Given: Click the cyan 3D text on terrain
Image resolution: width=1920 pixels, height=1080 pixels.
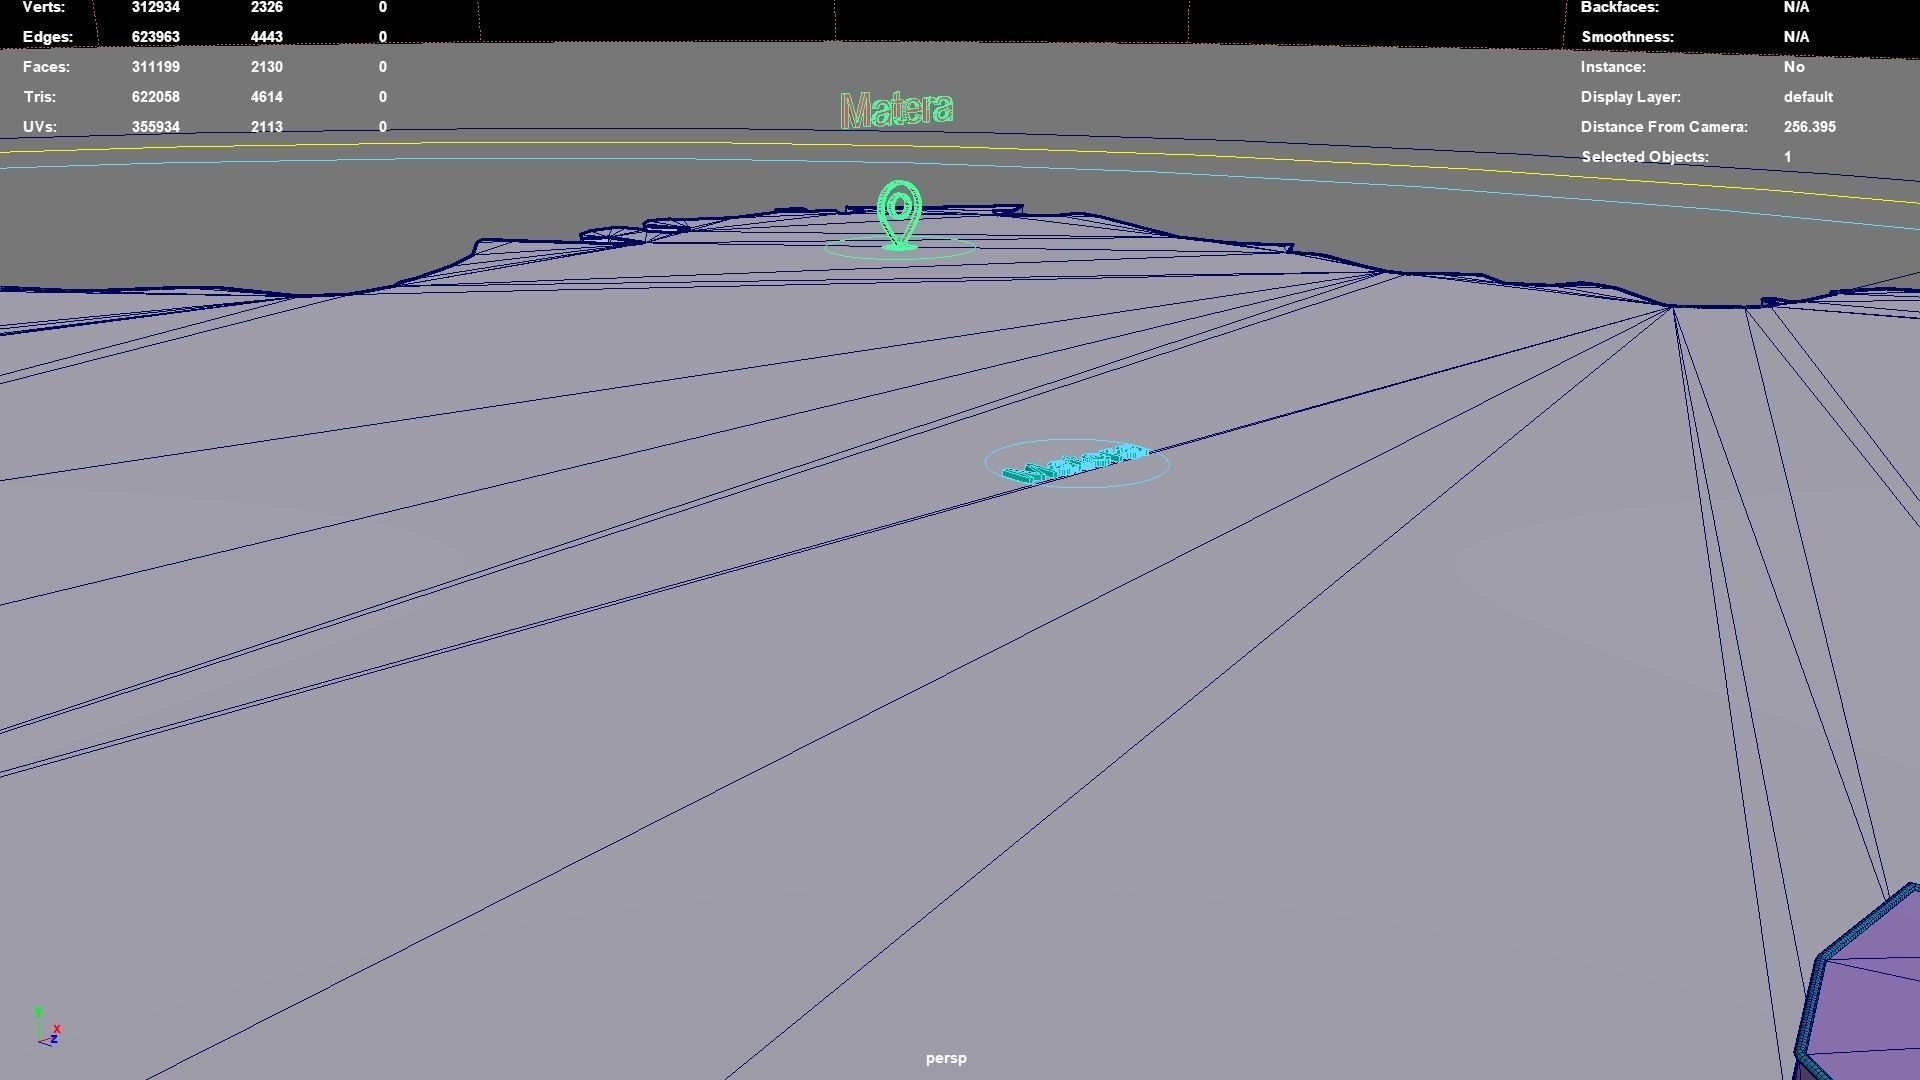Looking at the screenshot, I should click(1076, 465).
